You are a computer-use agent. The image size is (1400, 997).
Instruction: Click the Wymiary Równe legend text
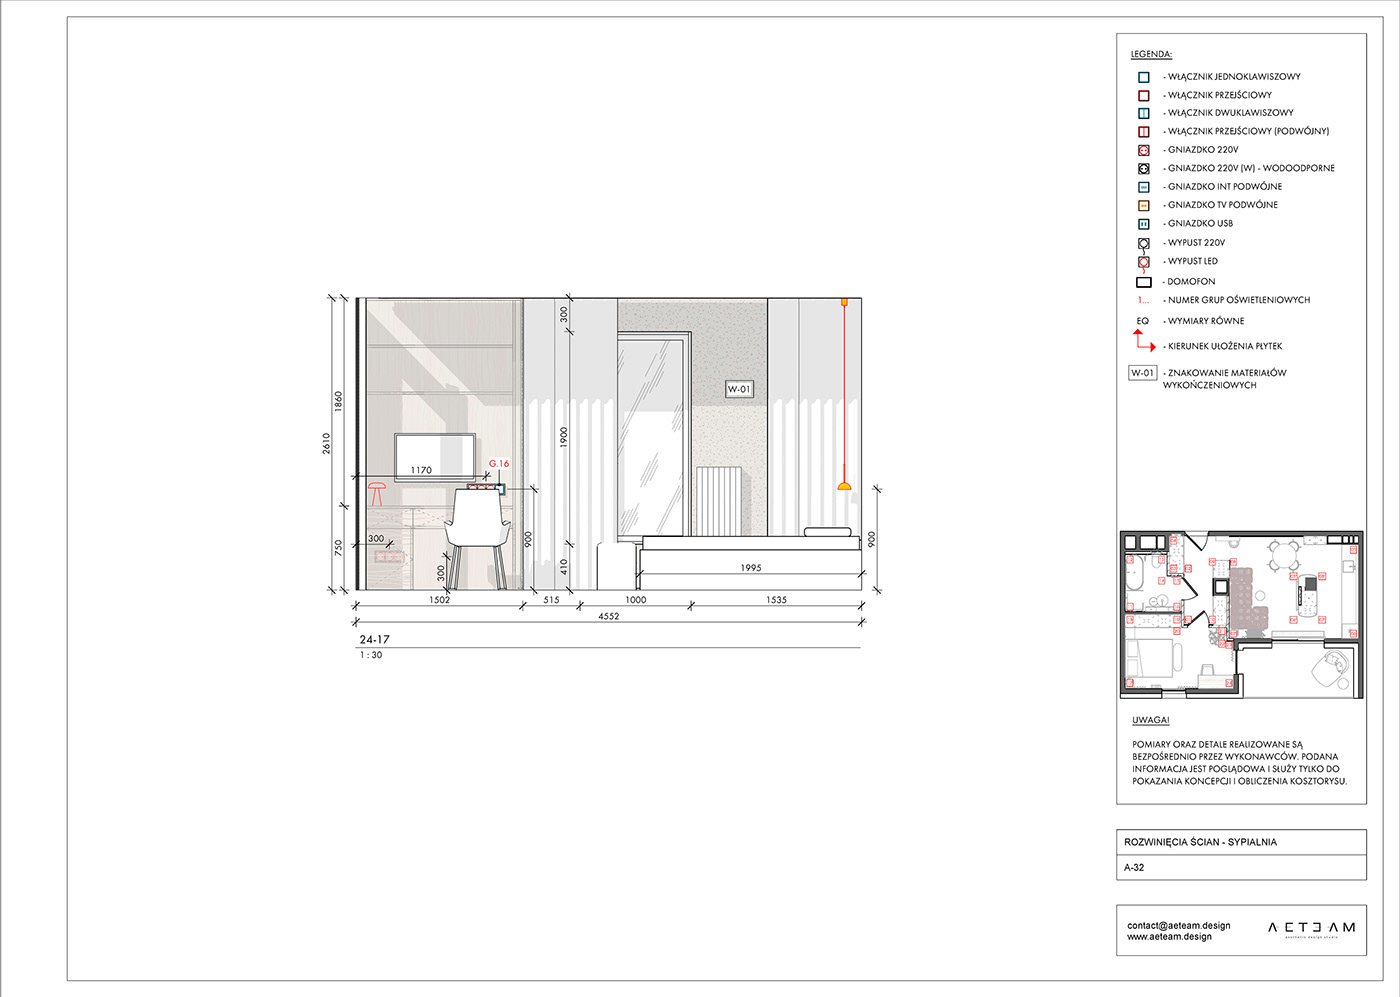point(1206,321)
